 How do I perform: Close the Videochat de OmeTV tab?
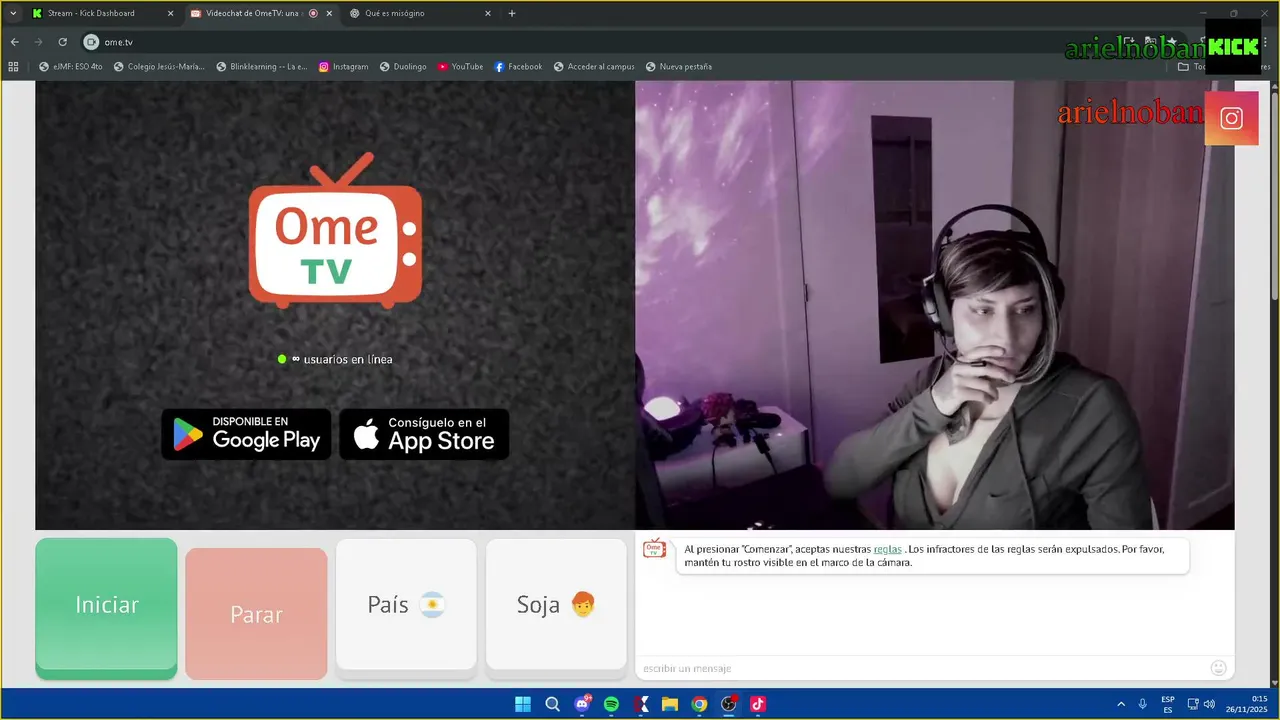(x=328, y=13)
